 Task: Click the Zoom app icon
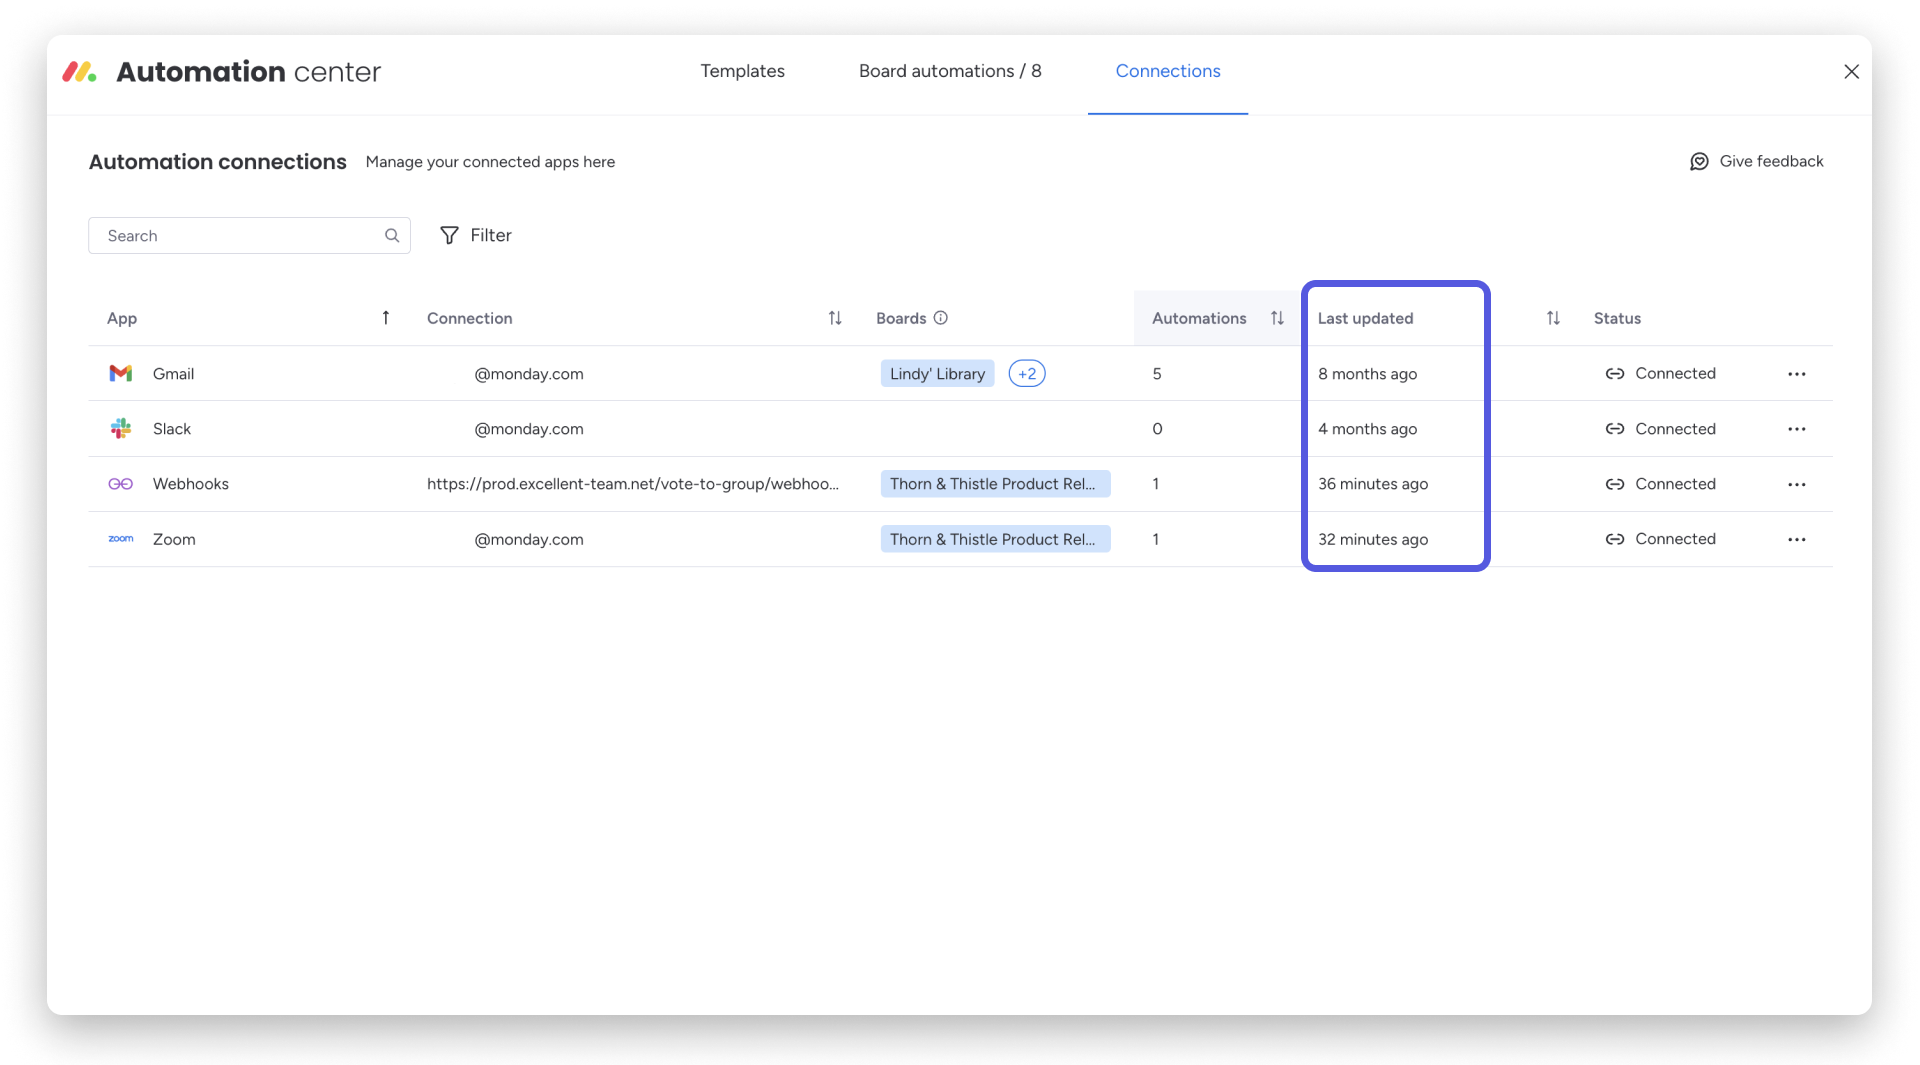120,539
